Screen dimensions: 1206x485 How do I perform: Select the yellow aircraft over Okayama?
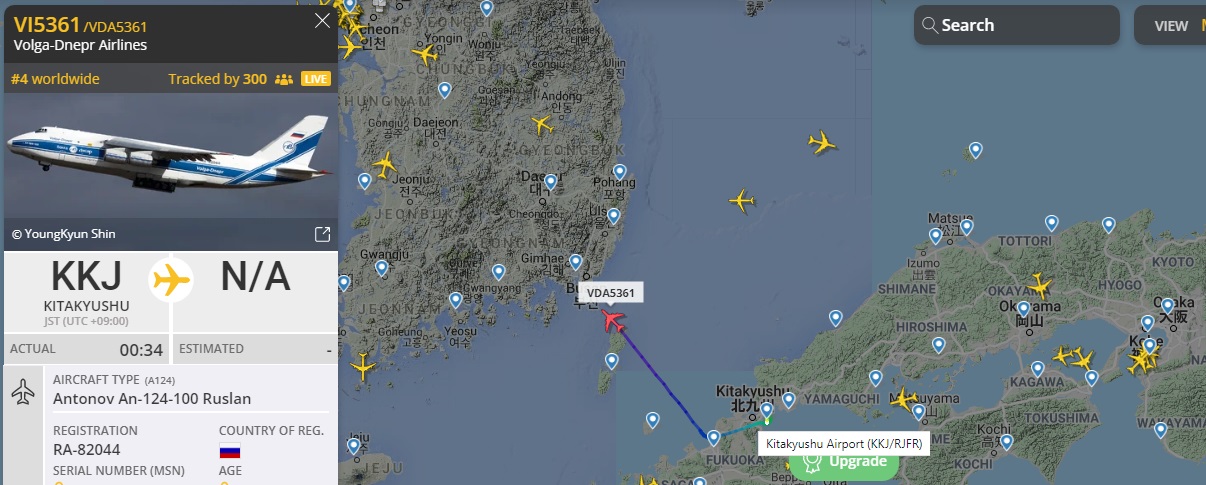1040,287
